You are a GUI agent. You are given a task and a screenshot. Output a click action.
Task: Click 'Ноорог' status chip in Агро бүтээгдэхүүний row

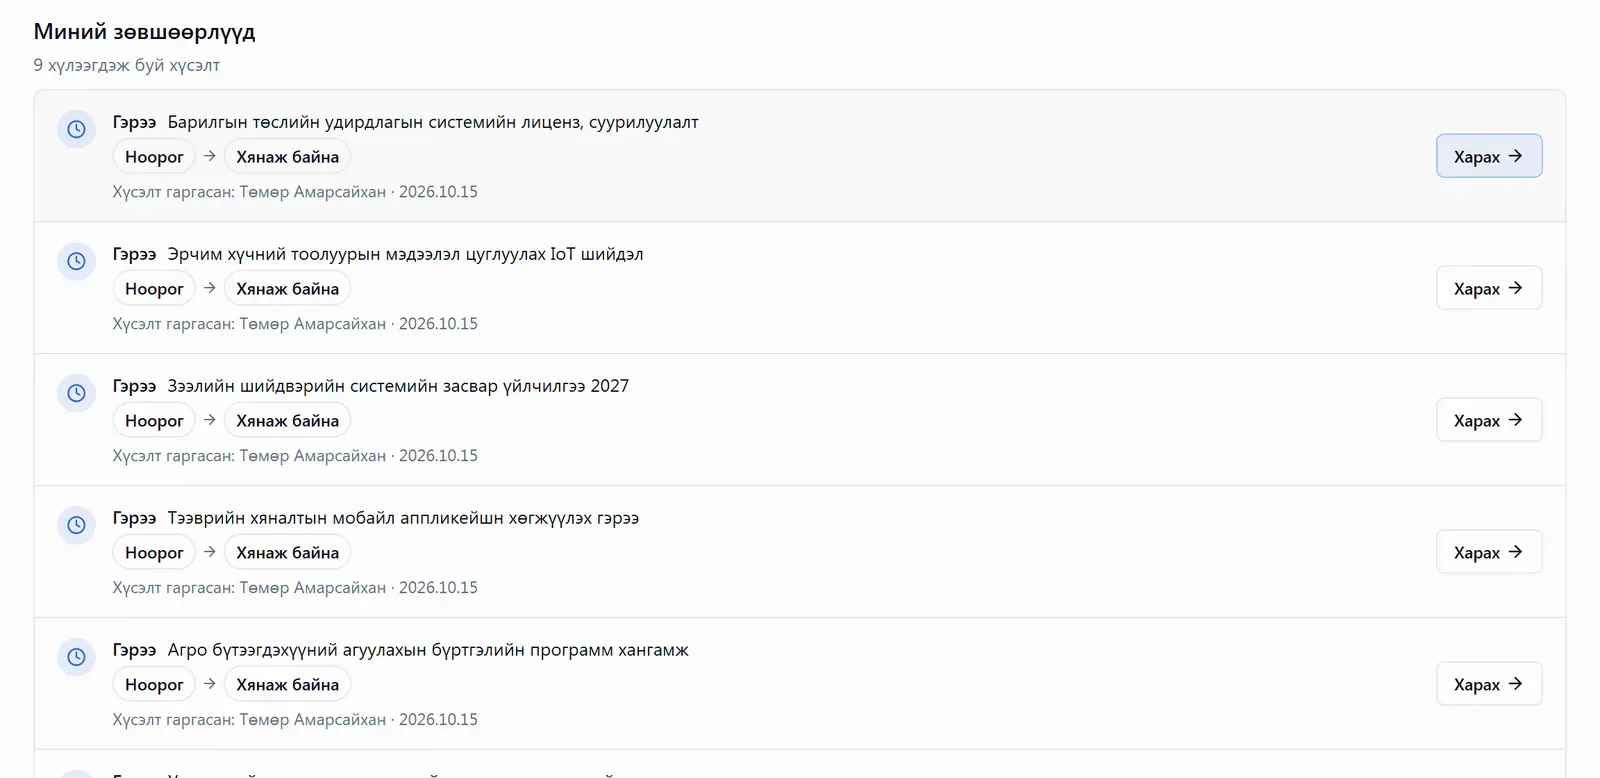coord(154,685)
